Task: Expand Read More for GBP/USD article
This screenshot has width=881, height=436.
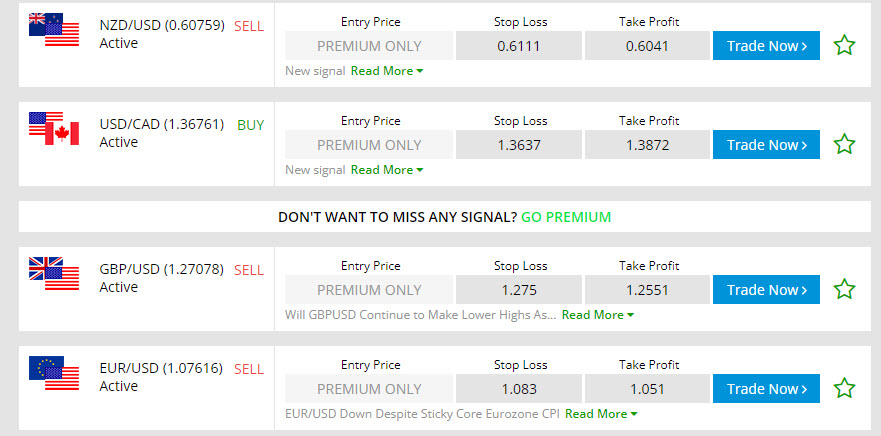Action: (598, 315)
